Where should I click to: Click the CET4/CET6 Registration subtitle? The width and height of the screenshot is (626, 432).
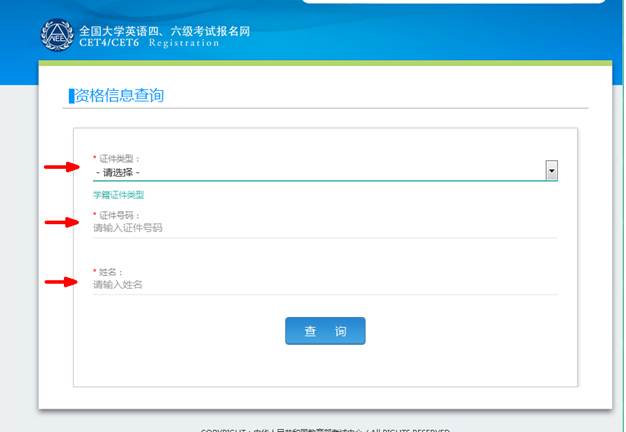[149, 43]
